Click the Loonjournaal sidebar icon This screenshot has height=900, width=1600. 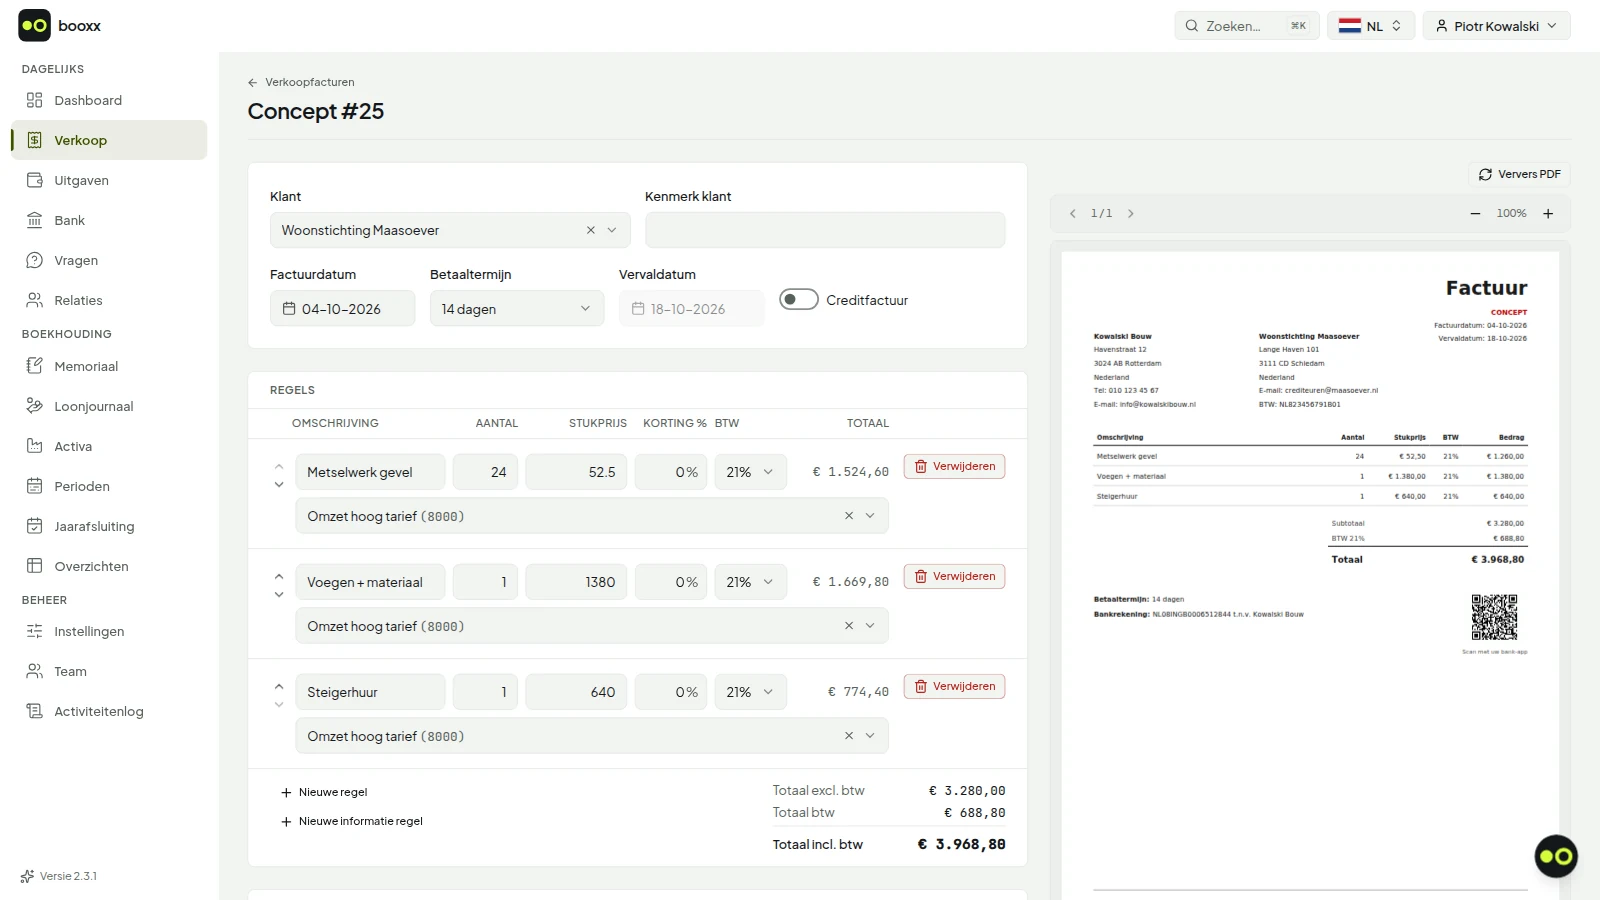[35, 406]
